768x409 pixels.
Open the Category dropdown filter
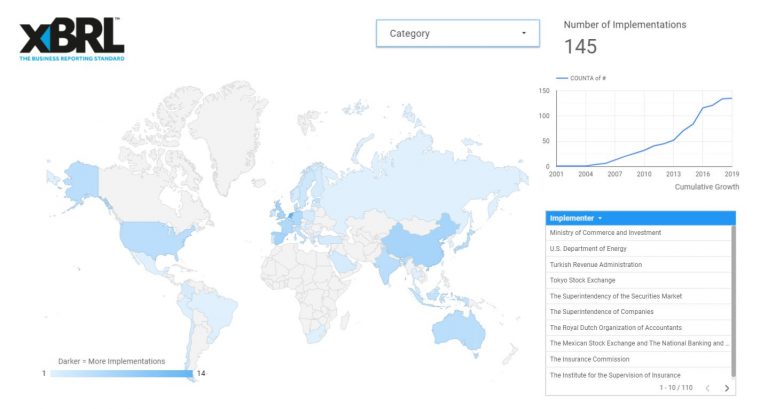457,33
